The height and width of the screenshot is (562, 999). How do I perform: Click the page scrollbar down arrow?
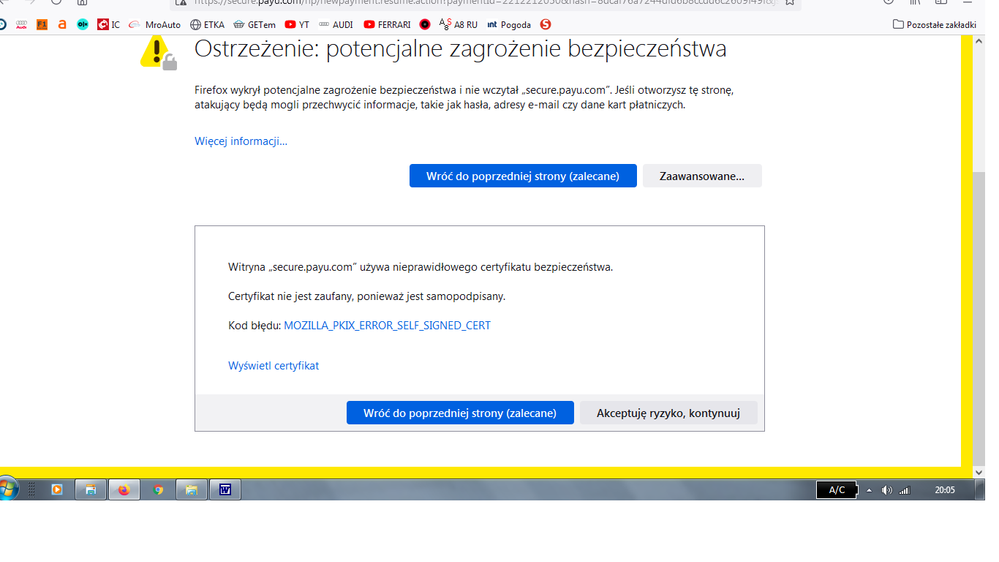(x=979, y=473)
